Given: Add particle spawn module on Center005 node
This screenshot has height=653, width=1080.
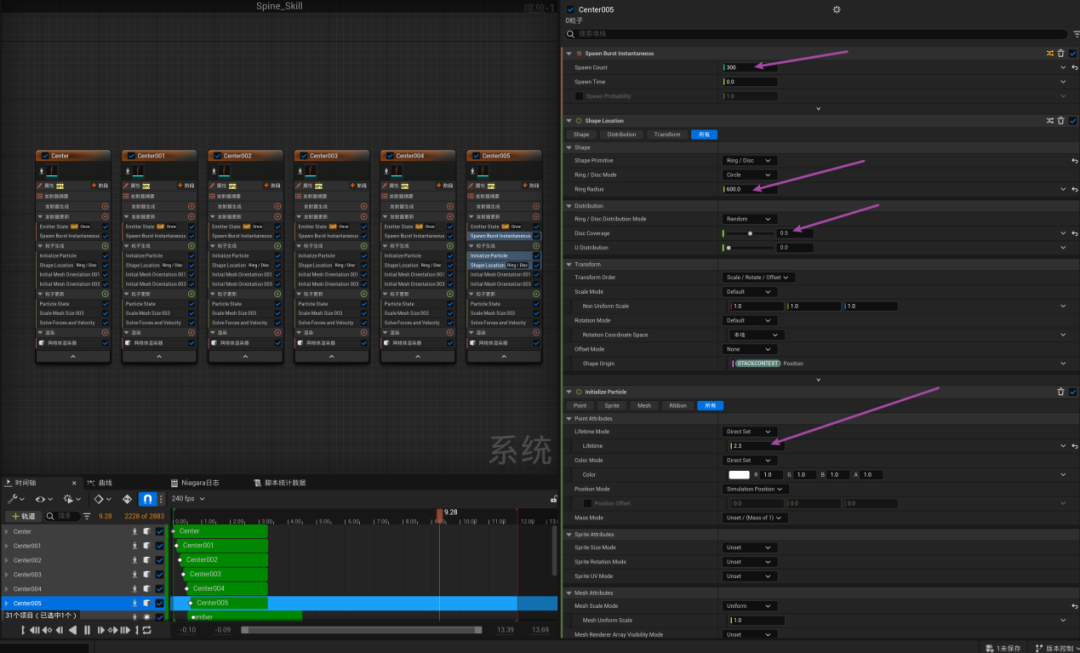Looking at the screenshot, I should tap(536, 246).
